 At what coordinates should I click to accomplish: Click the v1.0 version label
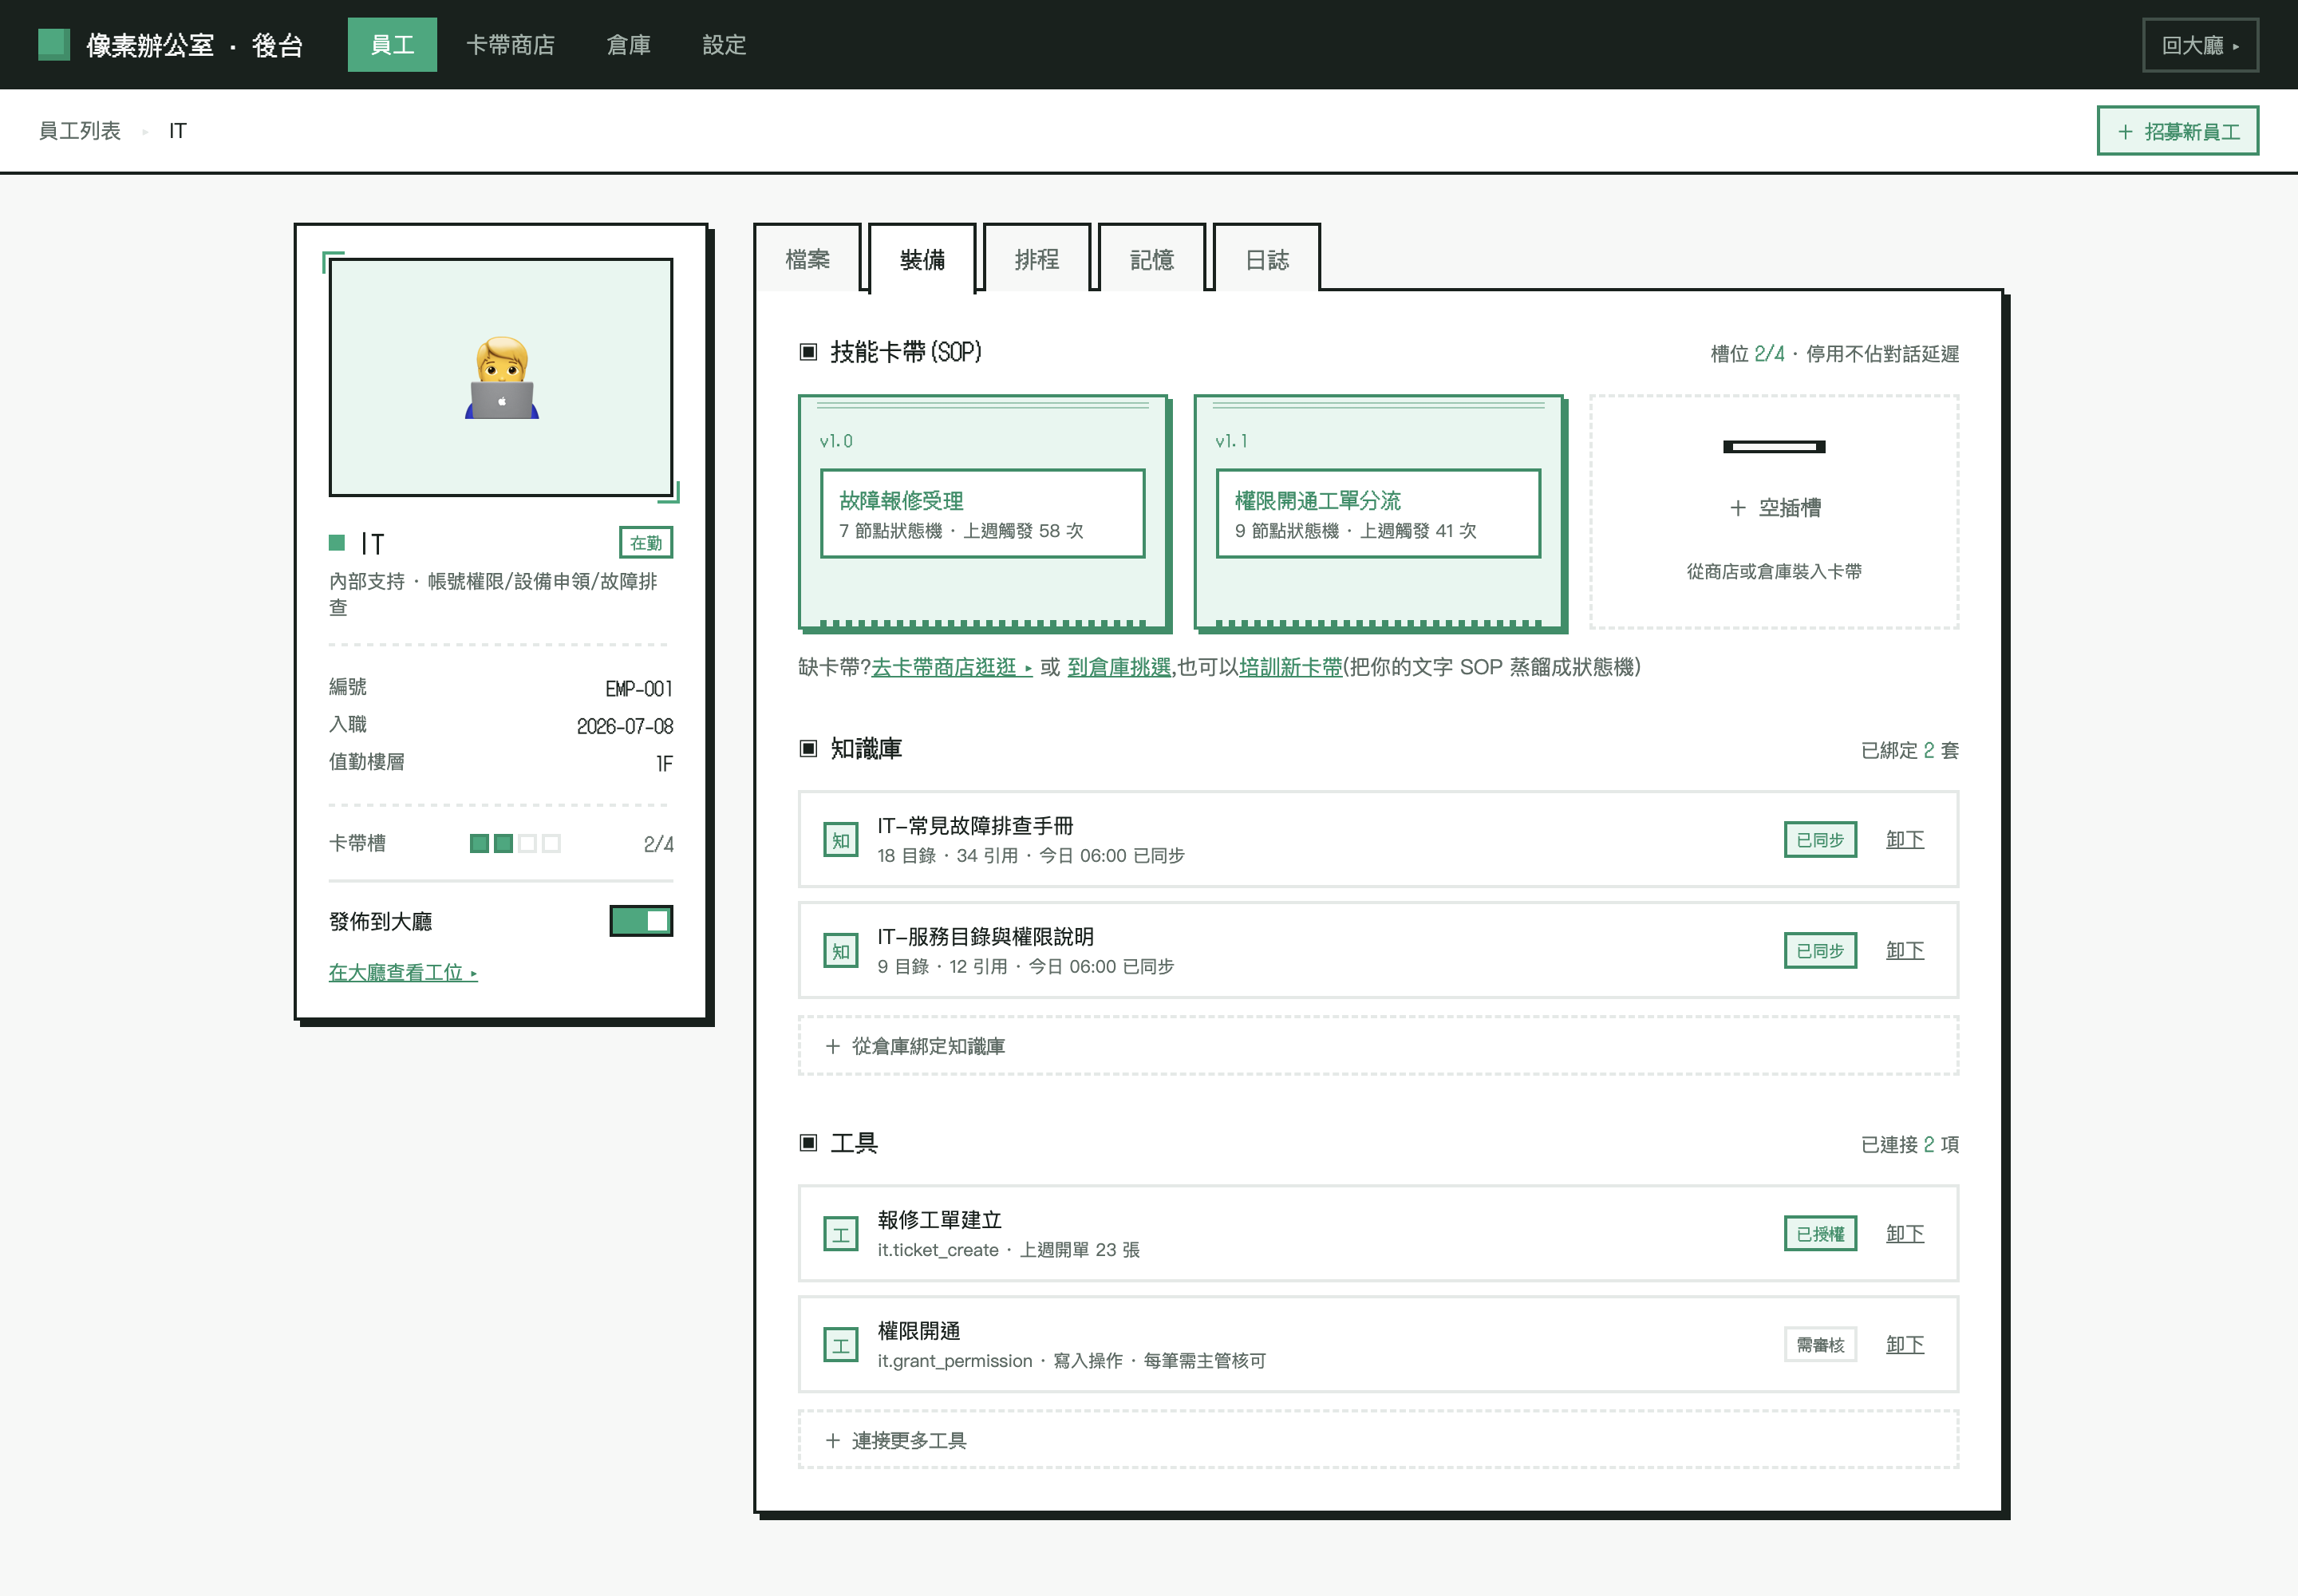click(836, 441)
